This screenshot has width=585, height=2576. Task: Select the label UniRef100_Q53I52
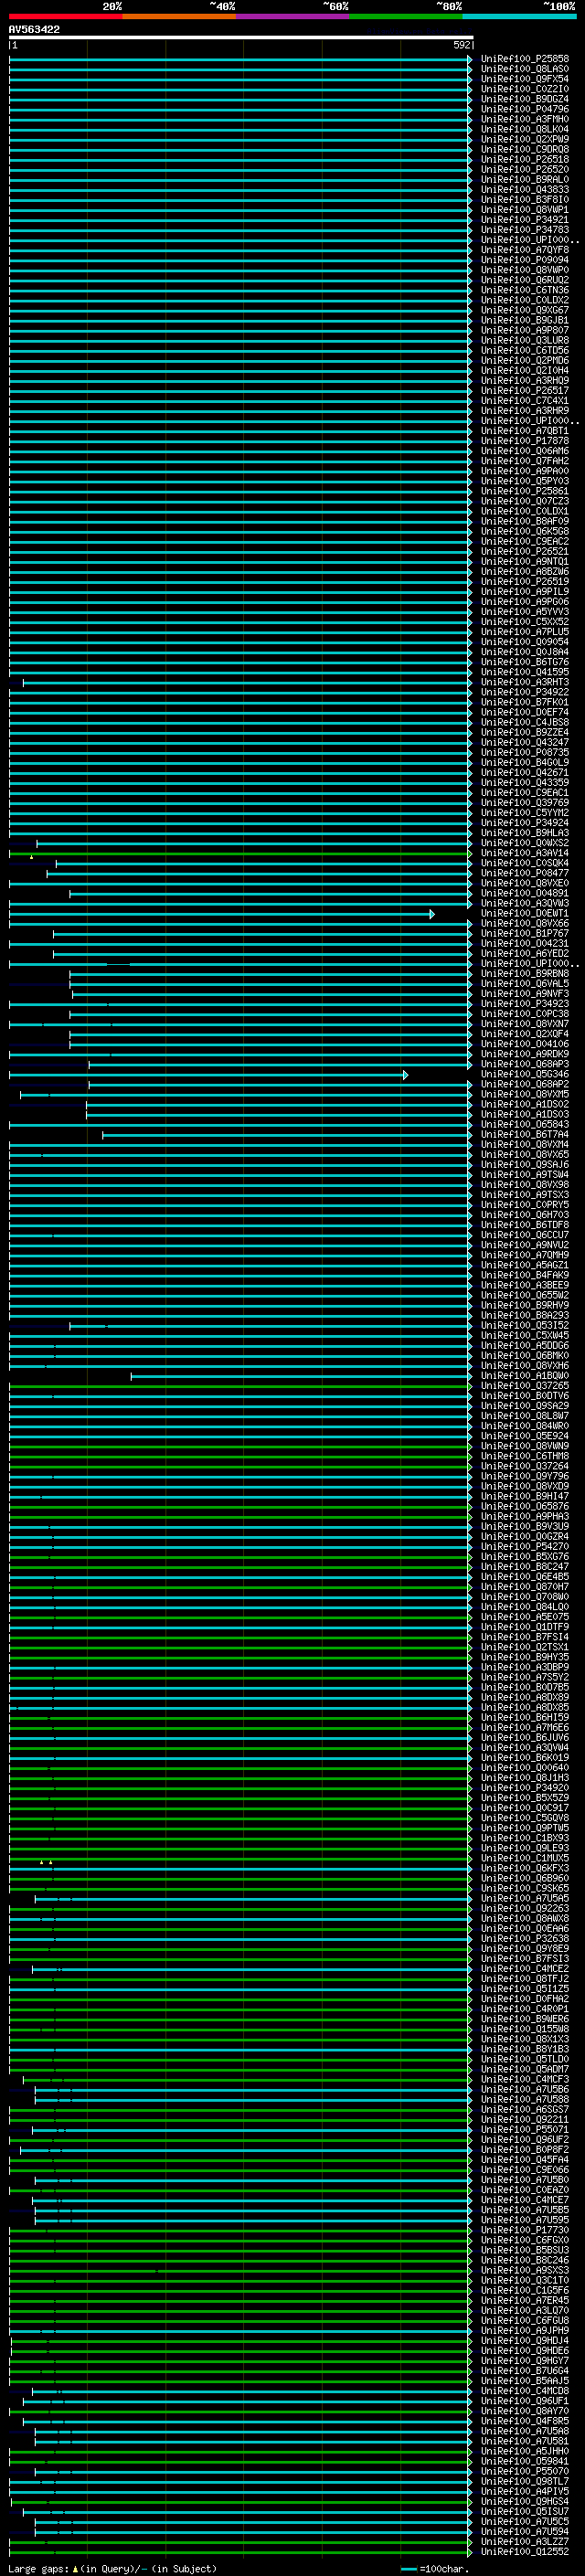[524, 1326]
